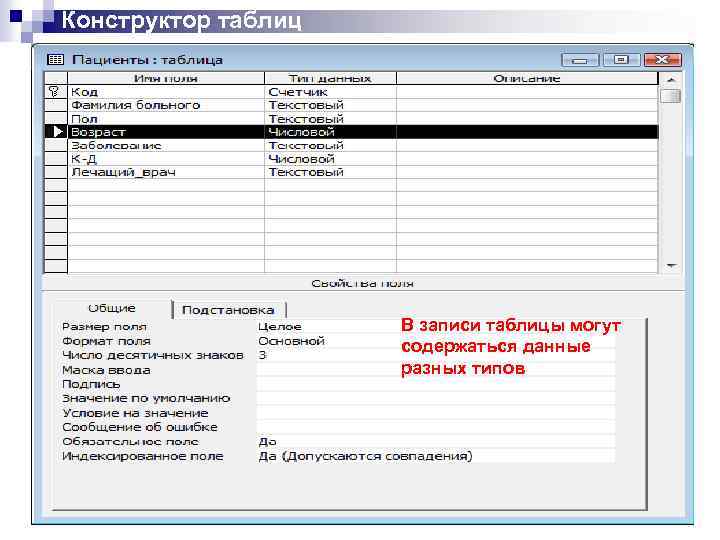Click the Индексированное поле value field
720x540 pixels.
tap(435, 456)
